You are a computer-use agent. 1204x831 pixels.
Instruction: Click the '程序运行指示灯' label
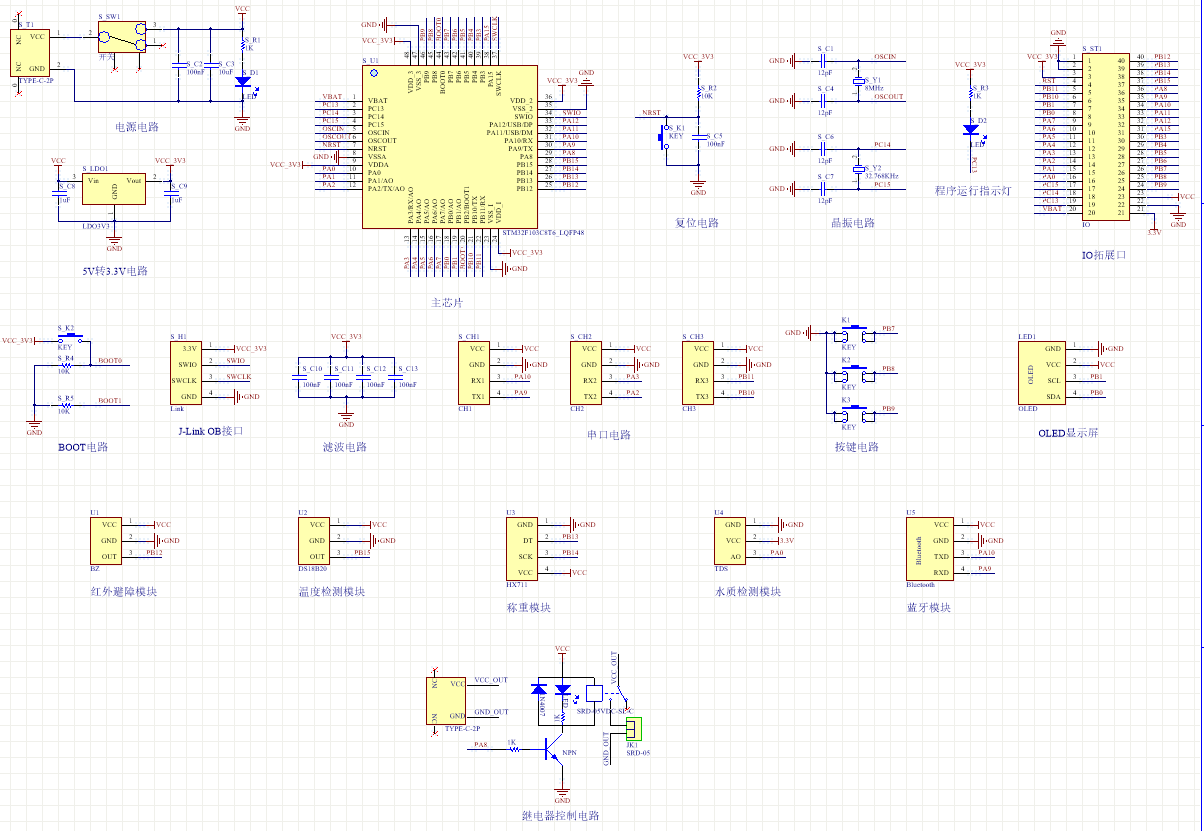(973, 190)
